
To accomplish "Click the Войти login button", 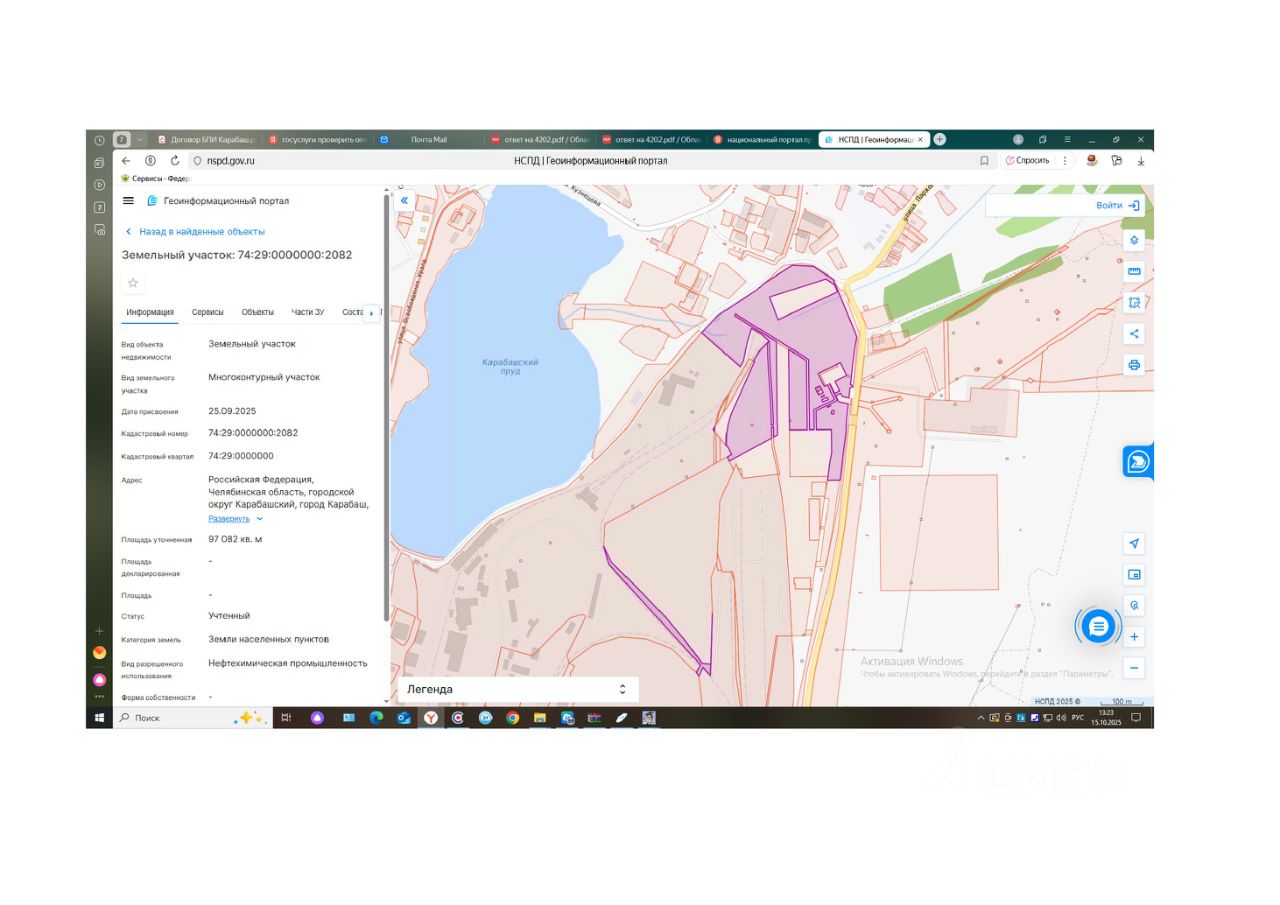I will click(x=1117, y=205).
